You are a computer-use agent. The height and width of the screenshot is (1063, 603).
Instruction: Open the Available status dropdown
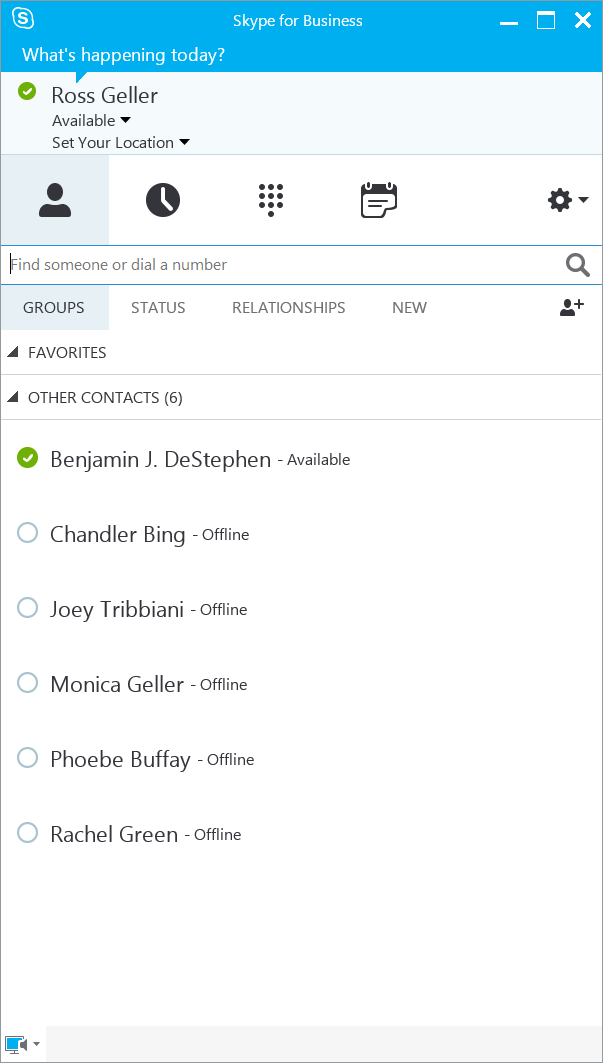tap(91, 121)
